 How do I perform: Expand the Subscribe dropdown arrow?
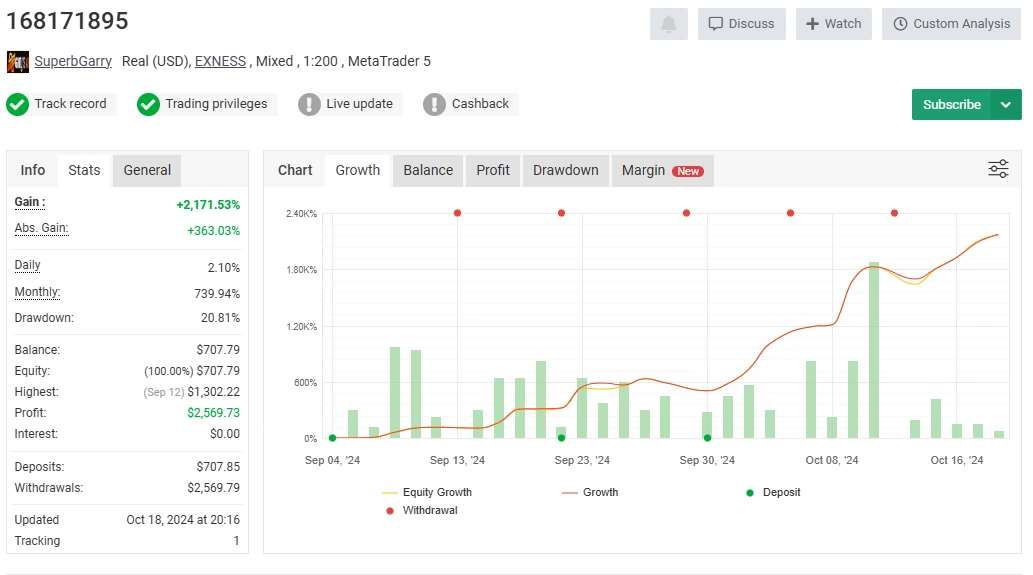click(1005, 105)
